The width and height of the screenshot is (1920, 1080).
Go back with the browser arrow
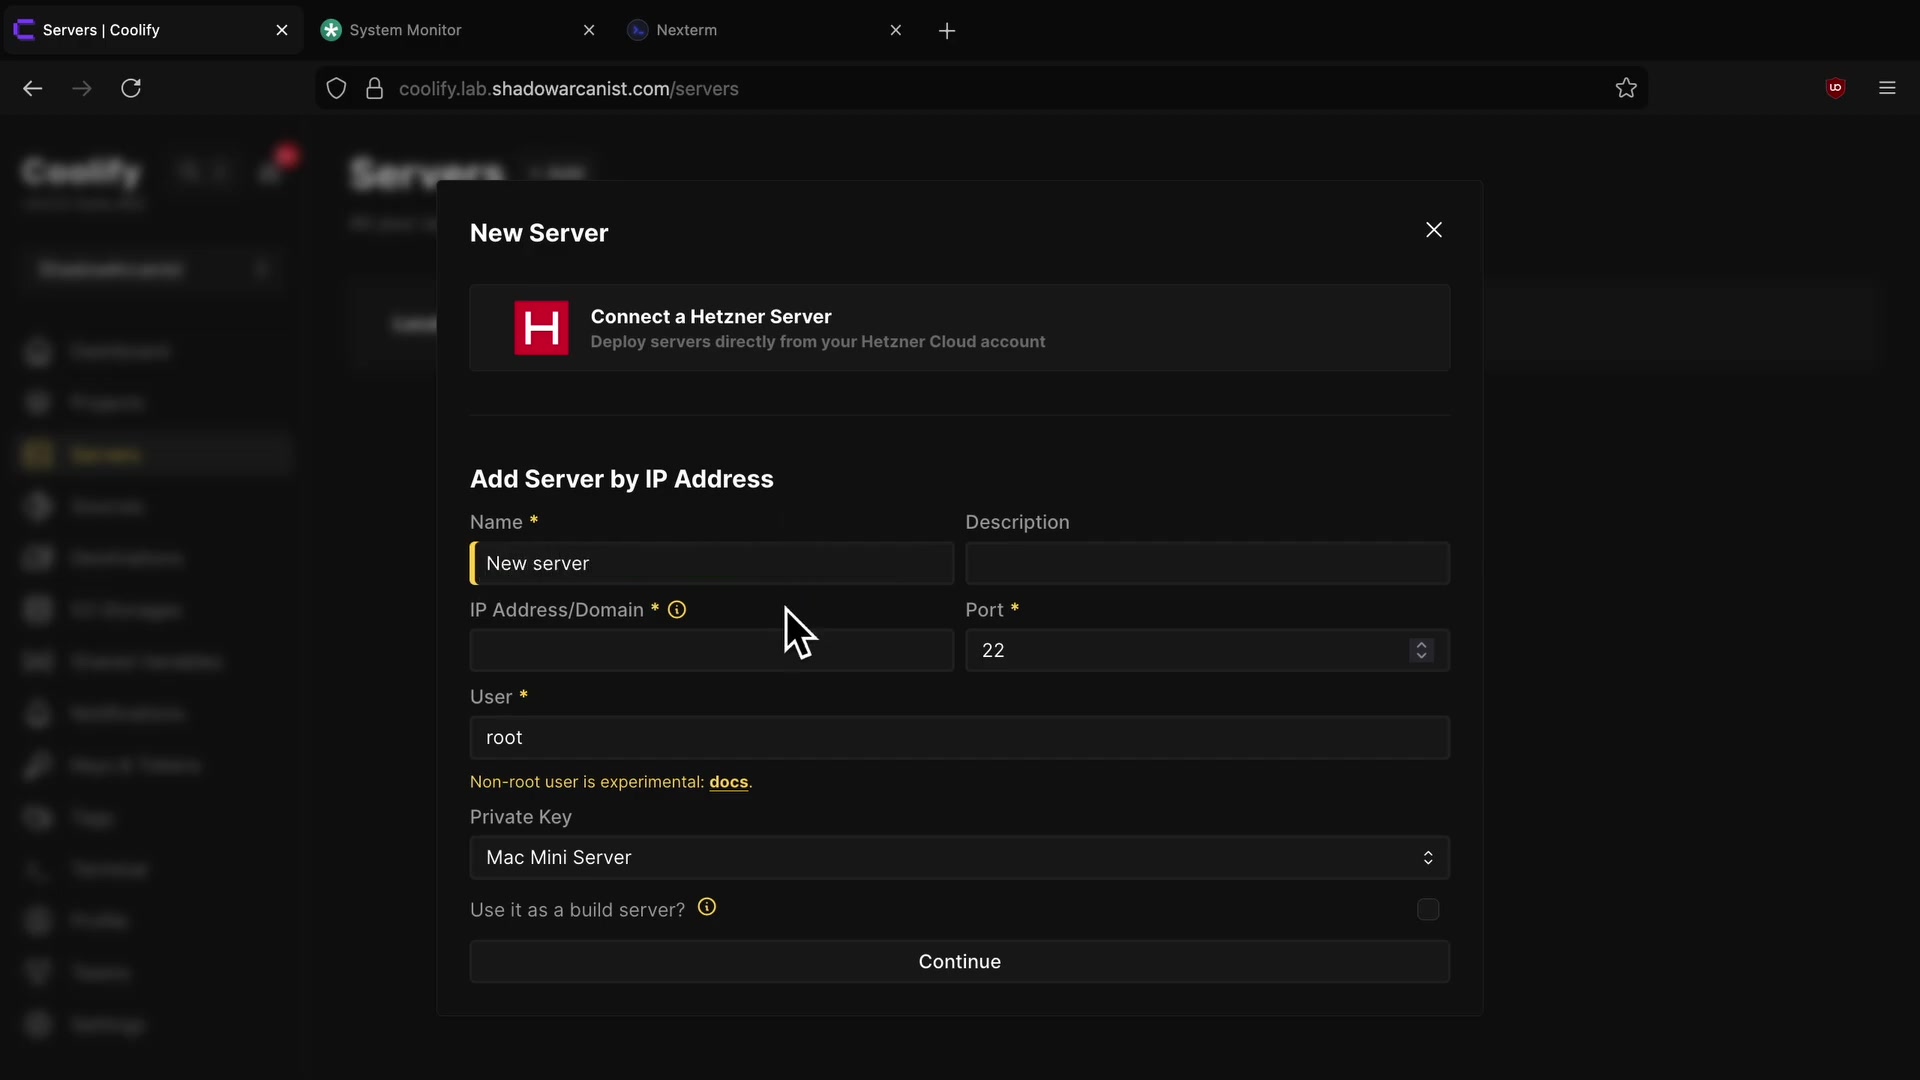point(33,88)
